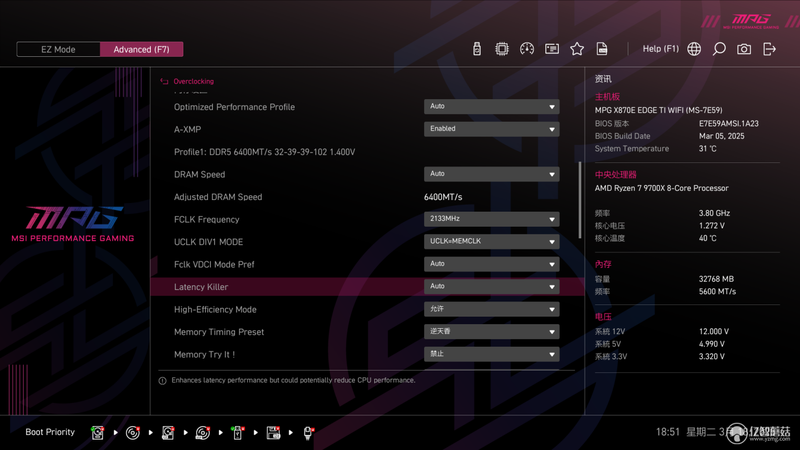
Task: Open the board explorer card icon
Action: point(552,49)
